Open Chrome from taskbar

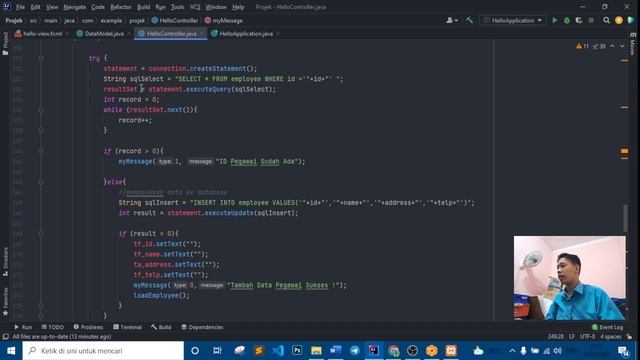[x=393, y=351]
